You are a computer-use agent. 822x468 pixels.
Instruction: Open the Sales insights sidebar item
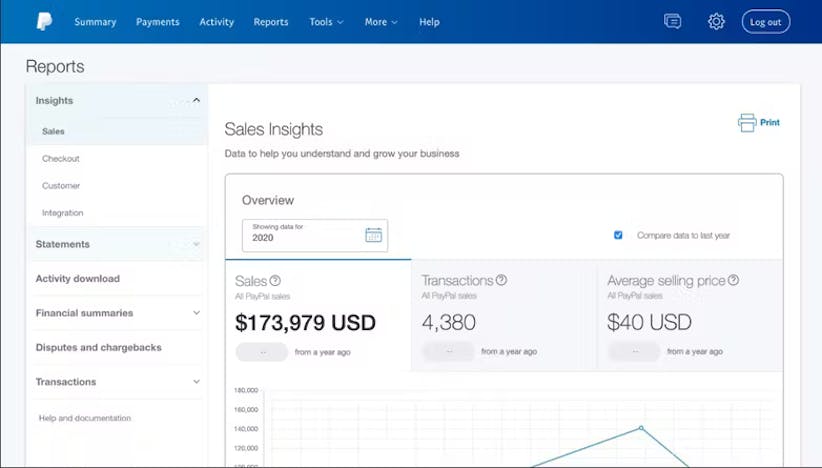(x=53, y=132)
